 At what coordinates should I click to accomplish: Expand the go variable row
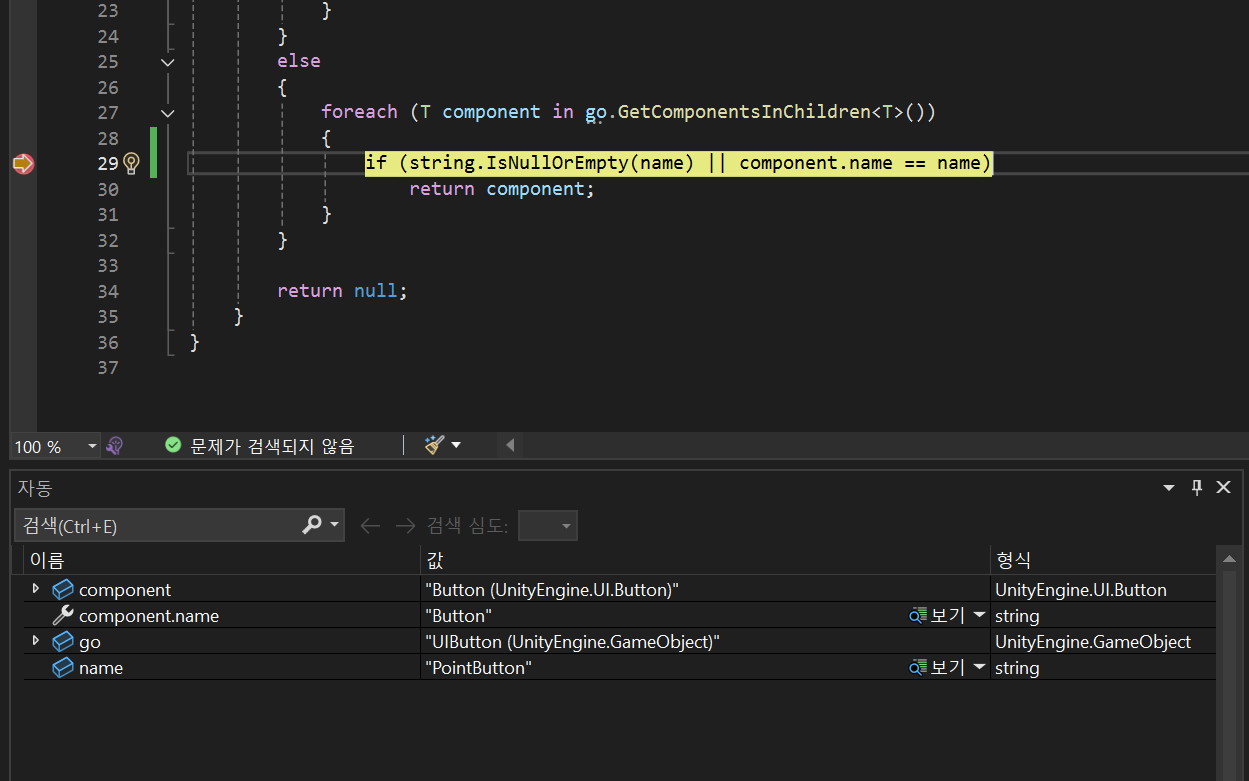[x=36, y=641]
